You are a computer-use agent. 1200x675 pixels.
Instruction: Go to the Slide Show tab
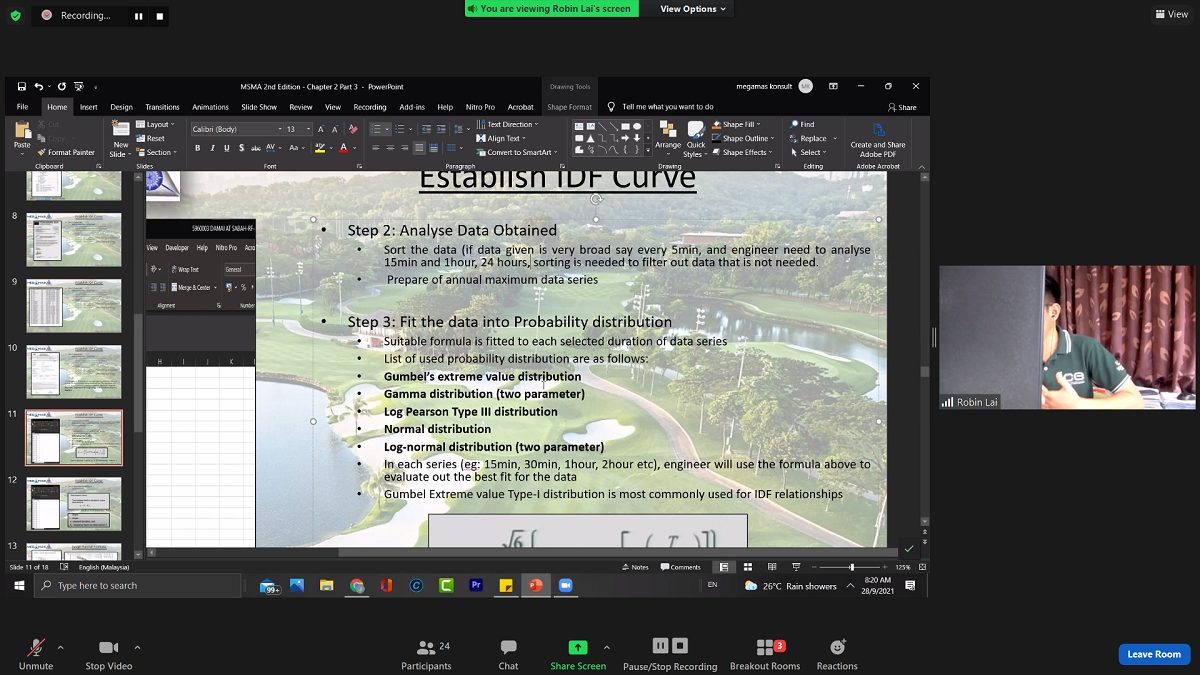tap(259, 107)
